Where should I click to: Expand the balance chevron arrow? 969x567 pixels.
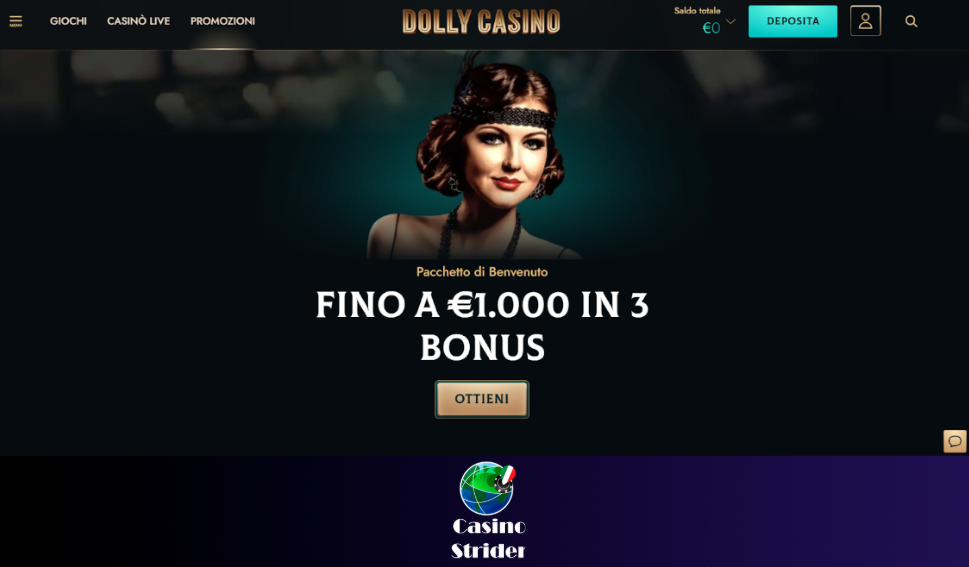tap(730, 22)
